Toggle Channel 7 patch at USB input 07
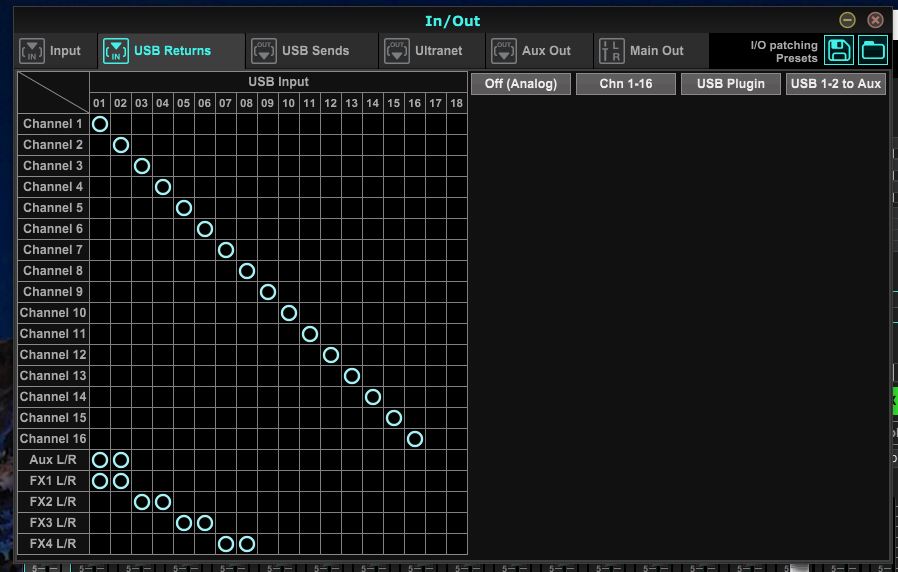This screenshot has width=898, height=572. (x=226, y=250)
